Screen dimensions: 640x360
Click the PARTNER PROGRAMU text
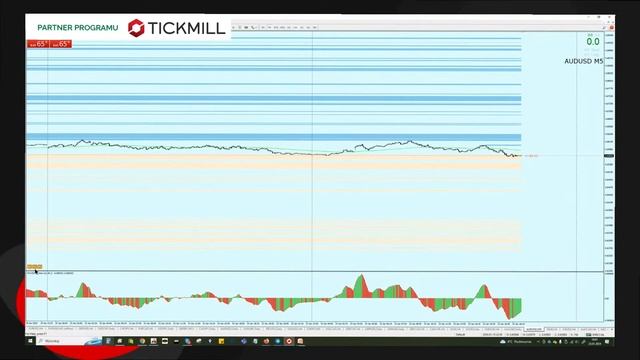(x=78, y=28)
